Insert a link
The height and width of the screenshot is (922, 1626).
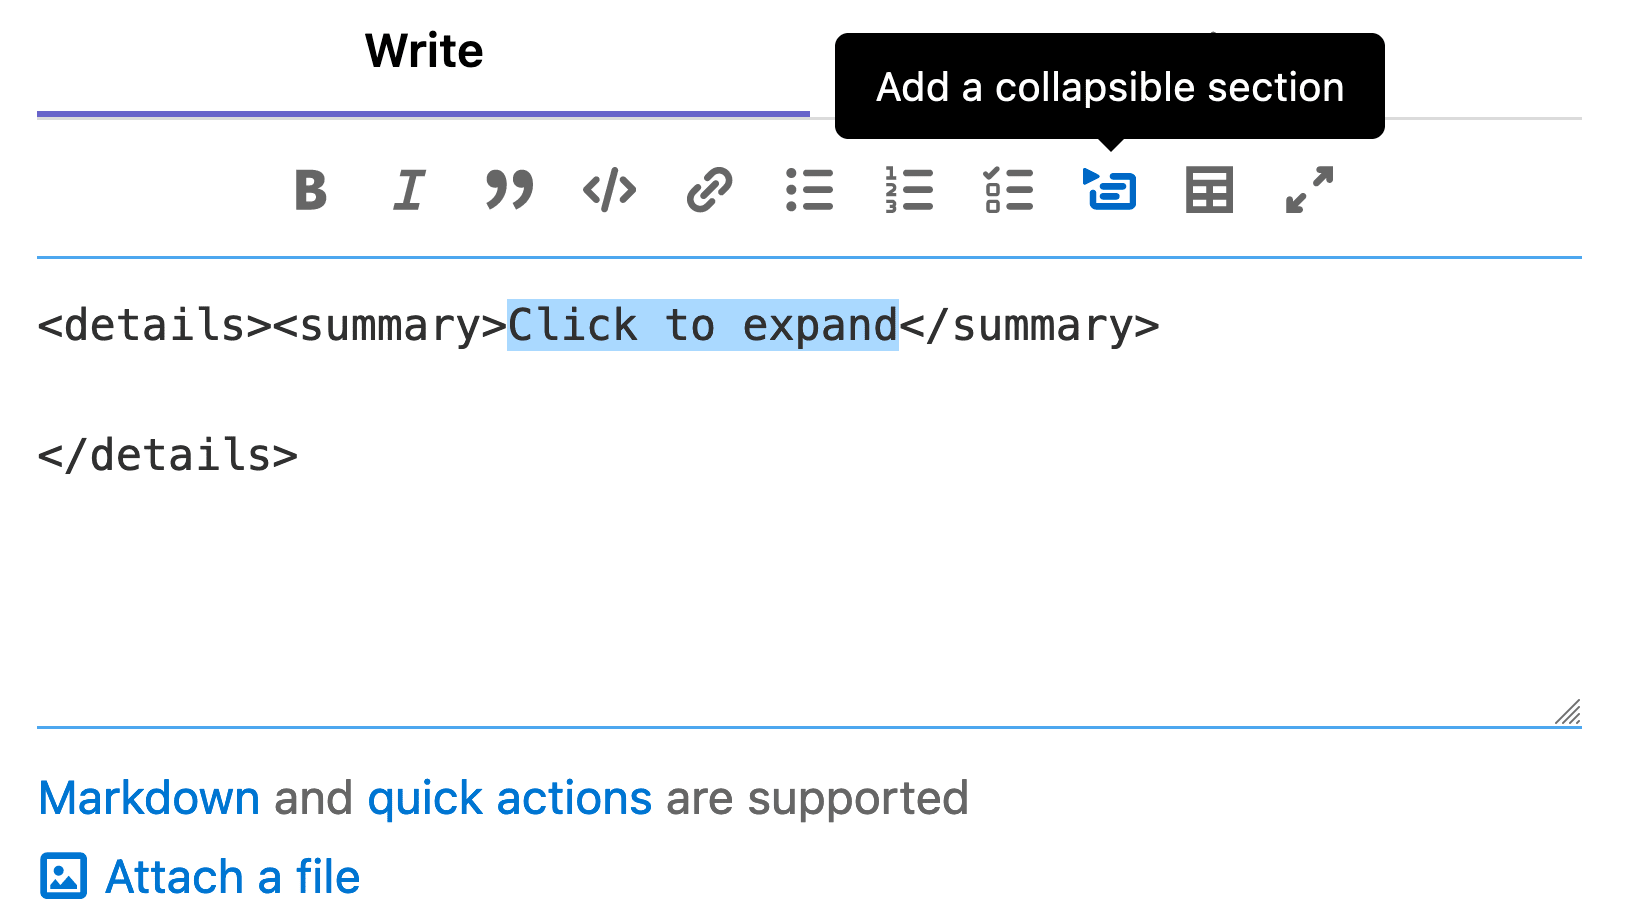coord(708,190)
